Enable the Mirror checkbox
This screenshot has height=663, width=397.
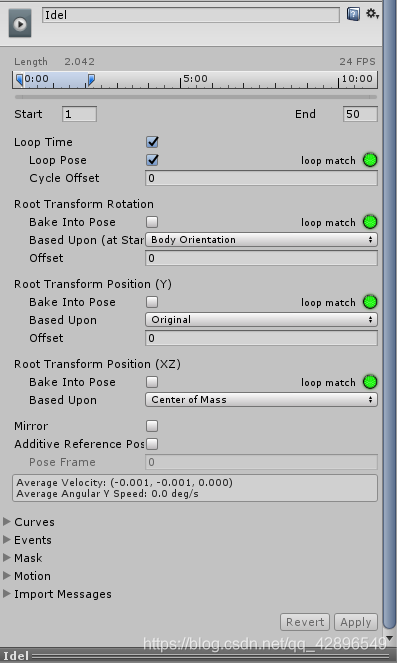(x=152, y=426)
